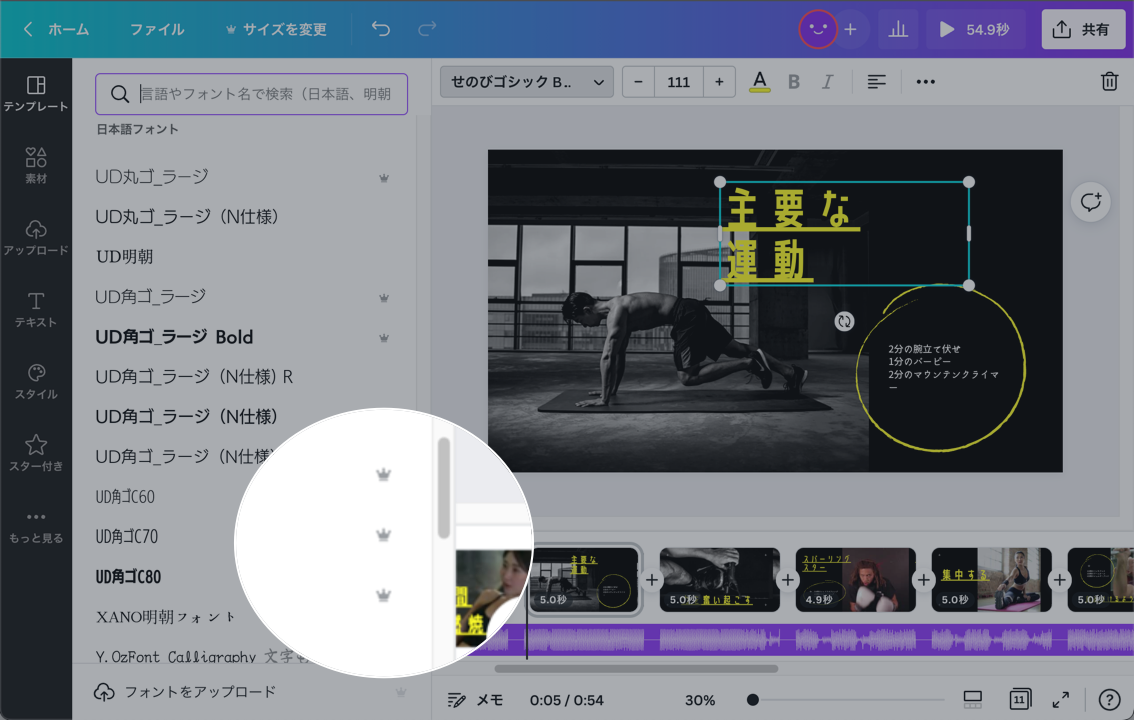Viewport: 1134px width, 720px height.
Task: Open the analytics bar chart icon
Action: [x=898, y=30]
